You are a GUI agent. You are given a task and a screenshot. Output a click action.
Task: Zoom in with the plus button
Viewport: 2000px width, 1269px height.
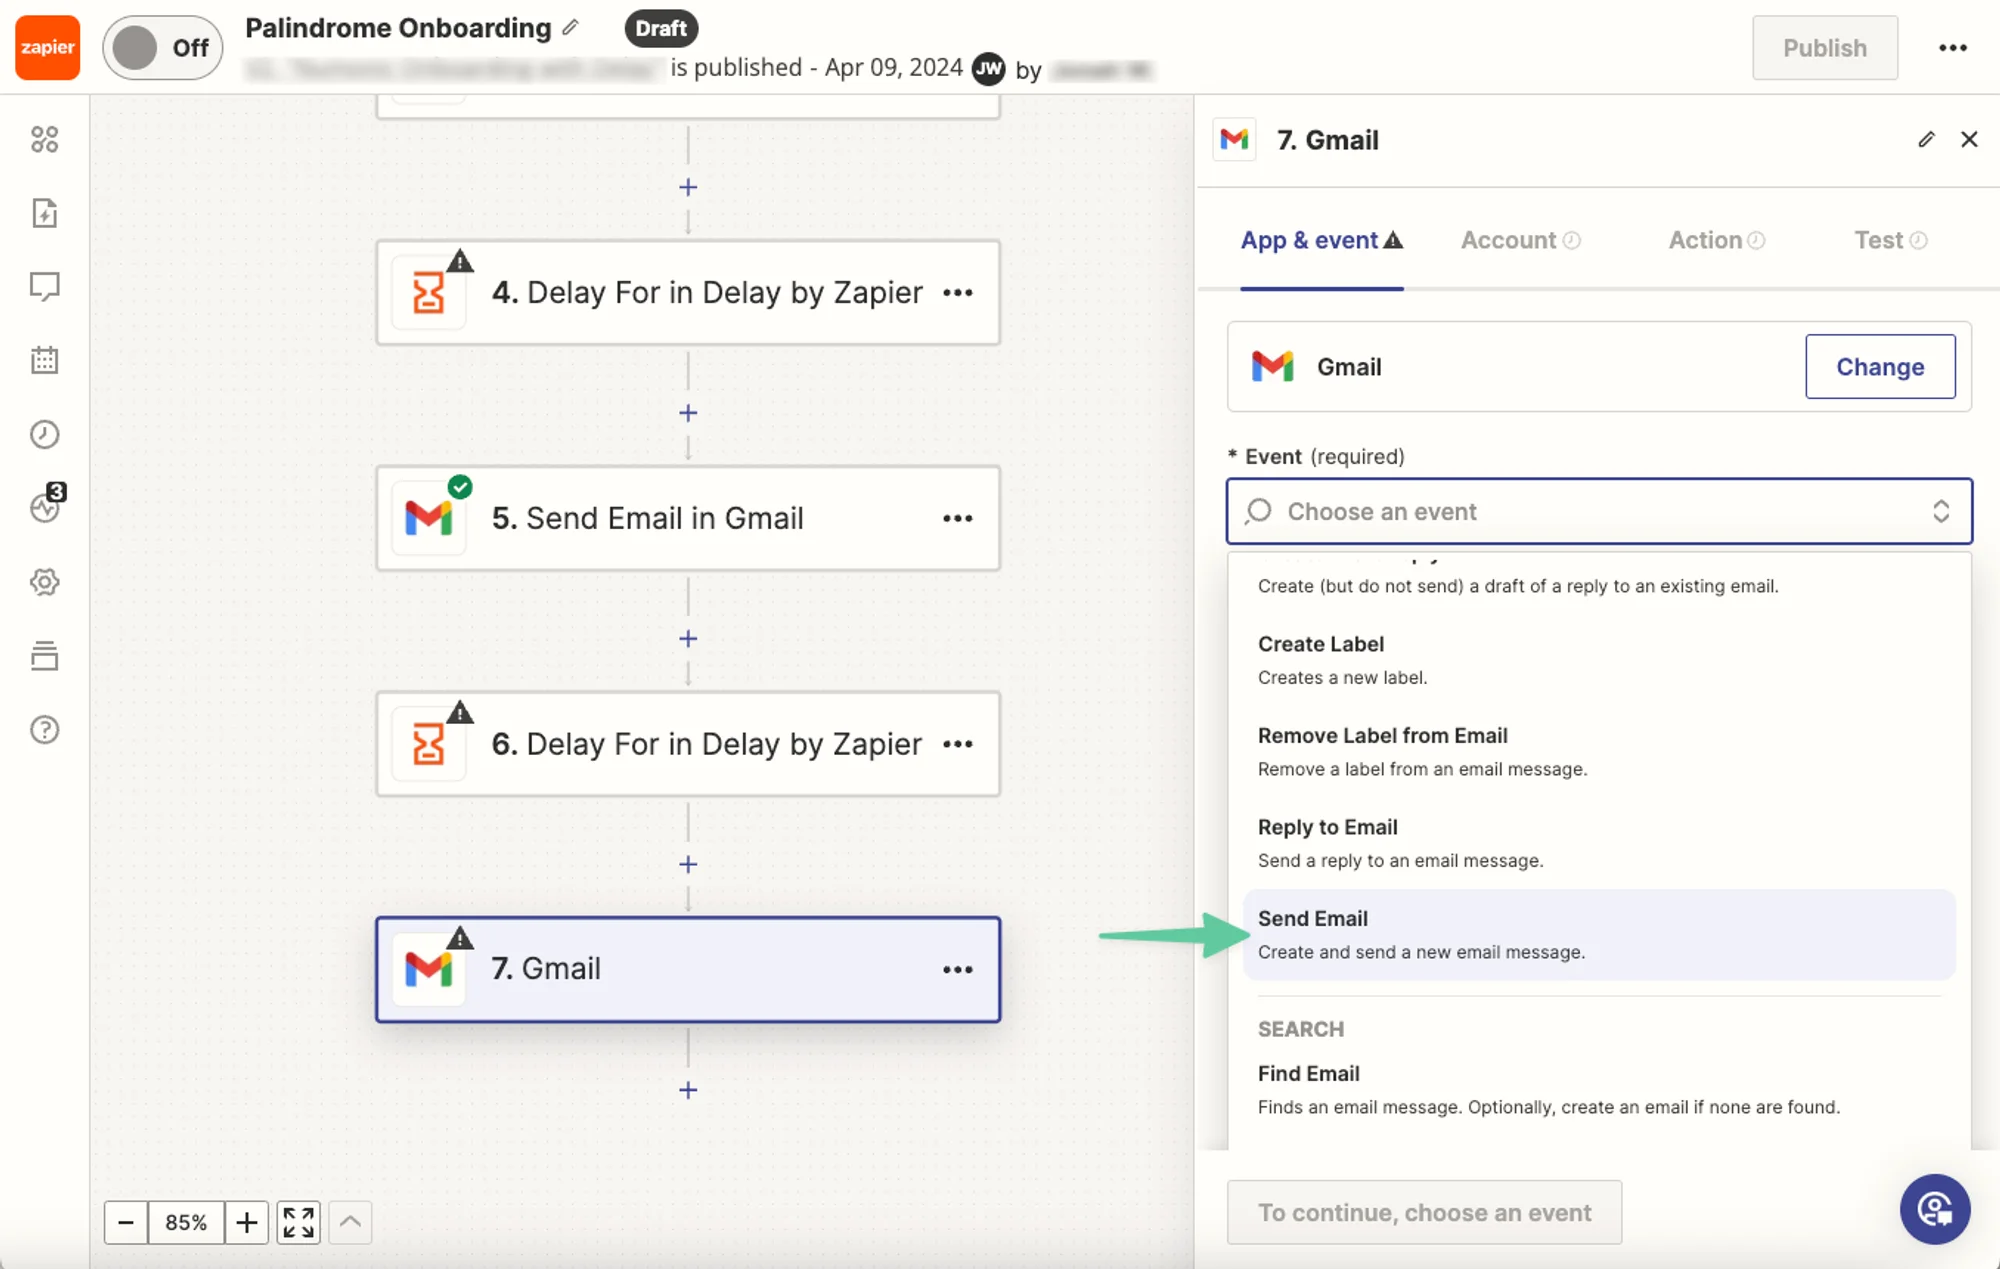pyautogui.click(x=246, y=1222)
